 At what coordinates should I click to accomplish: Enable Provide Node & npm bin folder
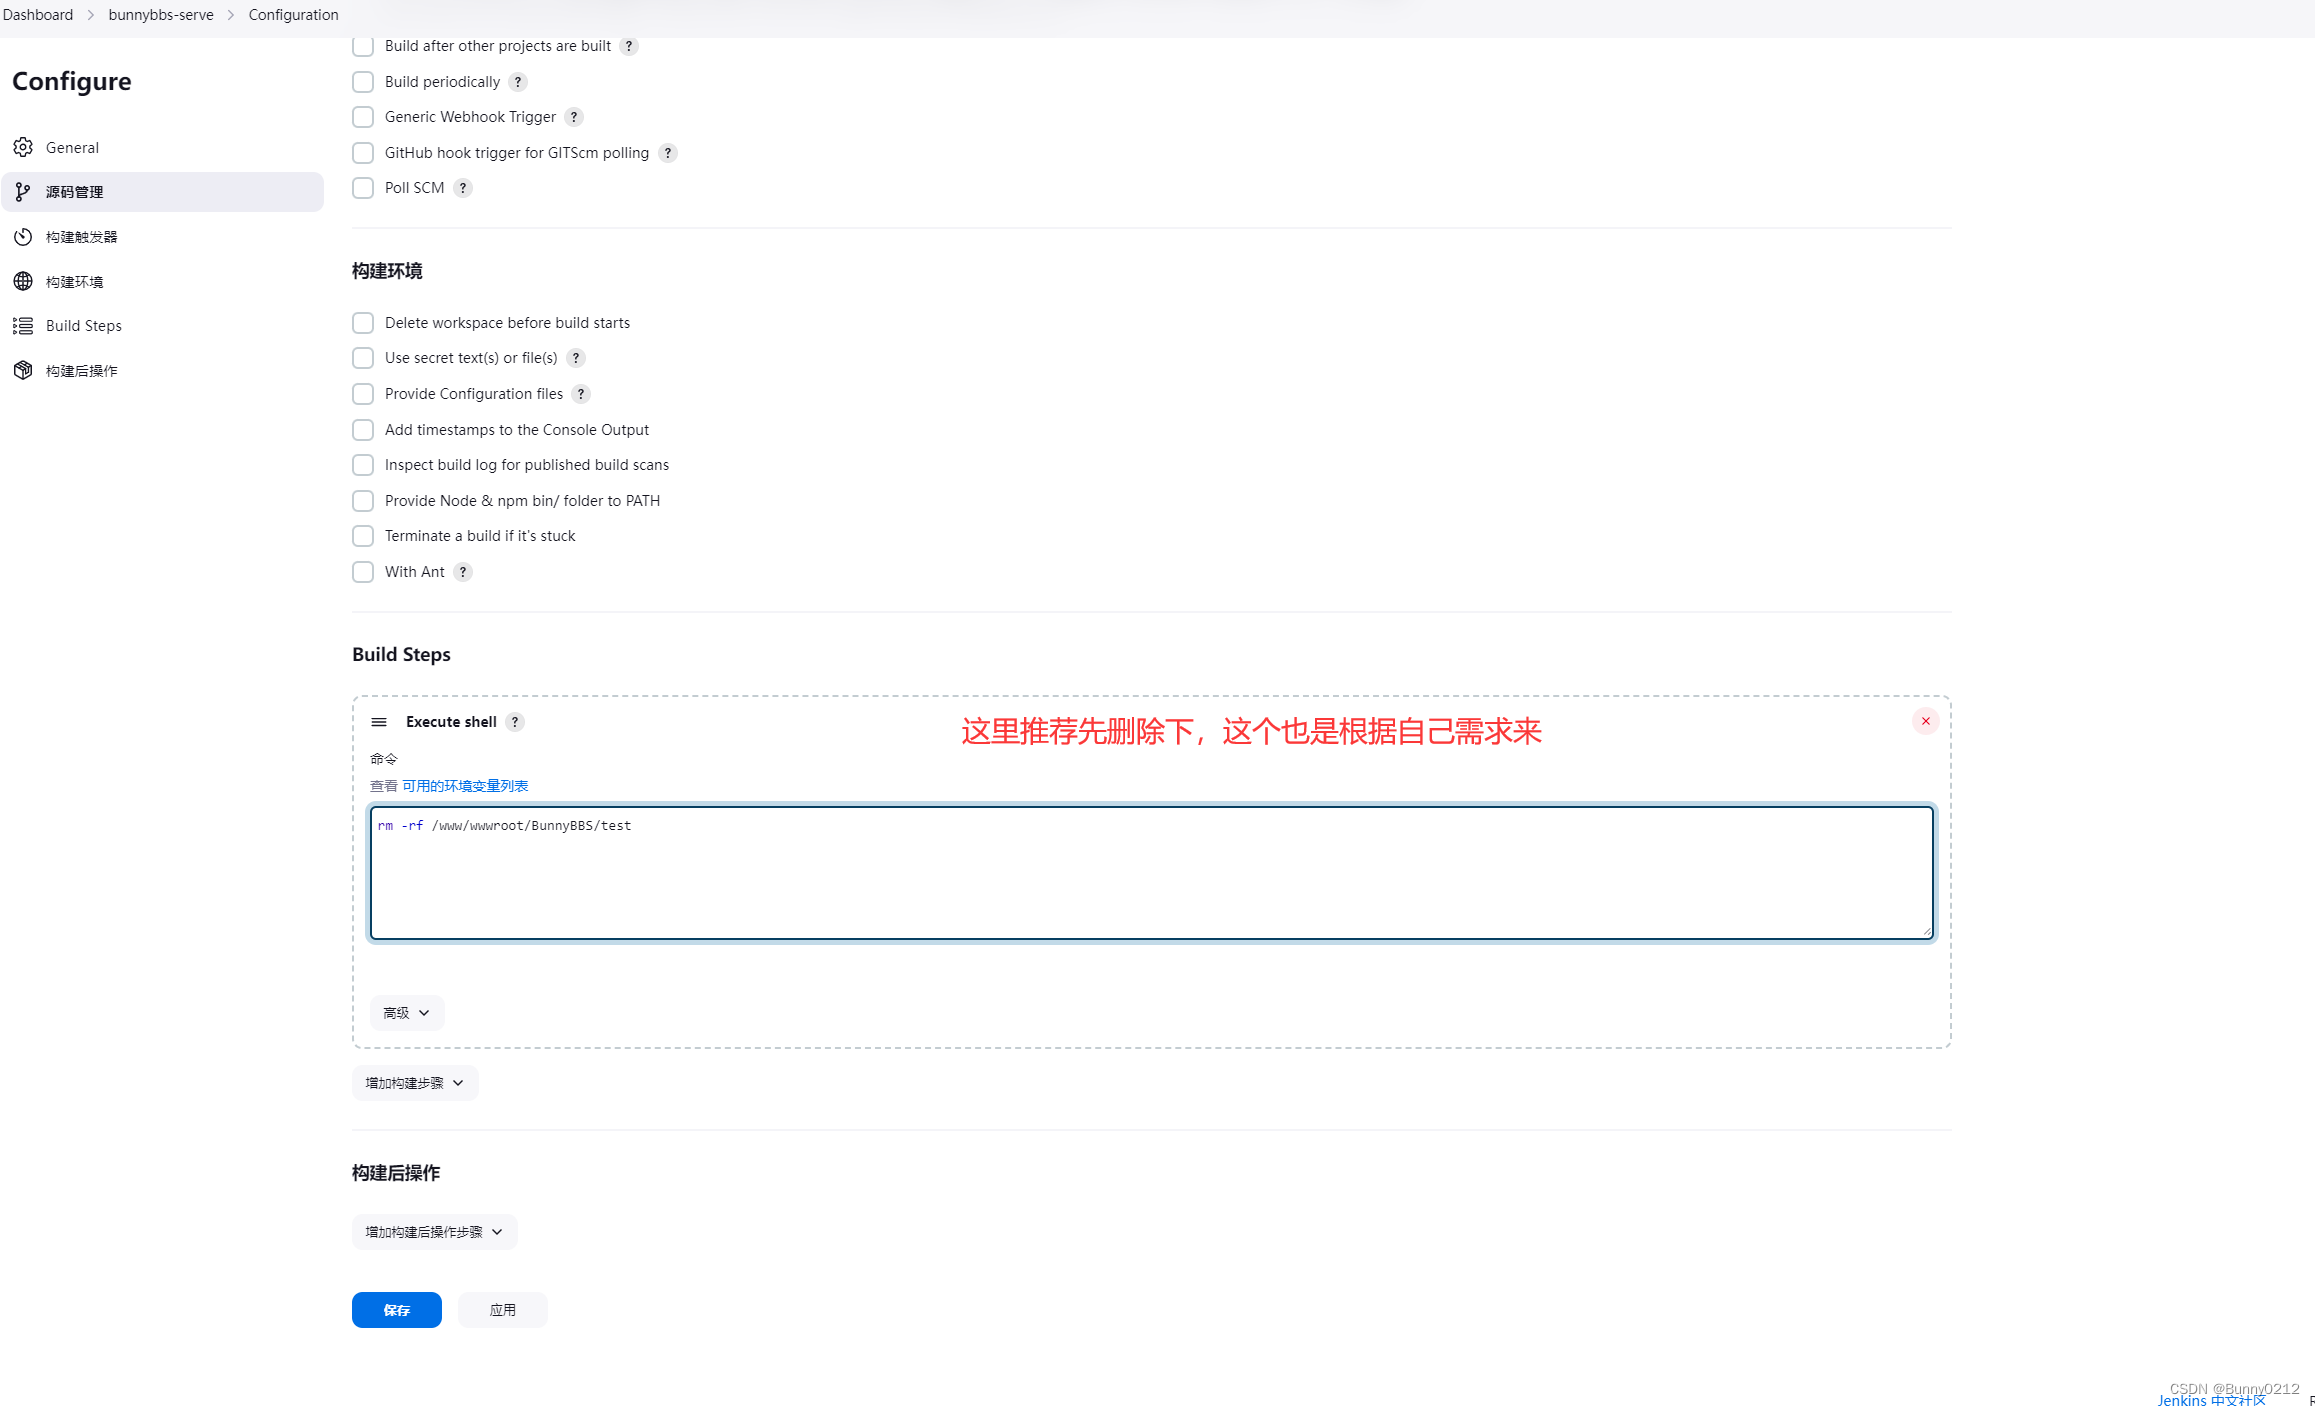pos(363,501)
